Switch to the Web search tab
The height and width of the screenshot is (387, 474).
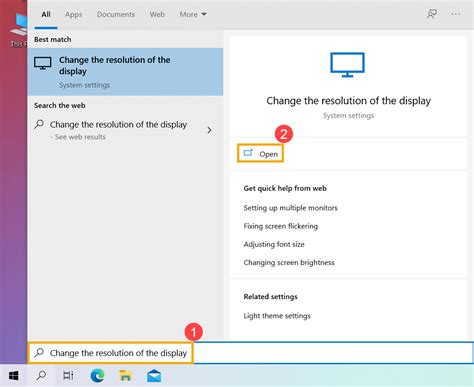click(157, 14)
